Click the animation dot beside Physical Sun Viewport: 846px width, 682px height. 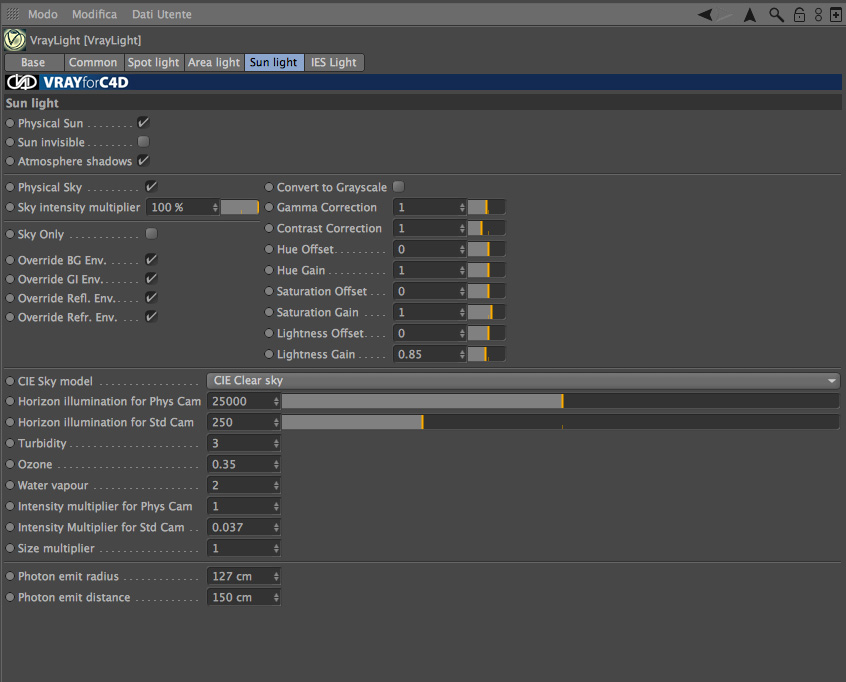[x=10, y=123]
